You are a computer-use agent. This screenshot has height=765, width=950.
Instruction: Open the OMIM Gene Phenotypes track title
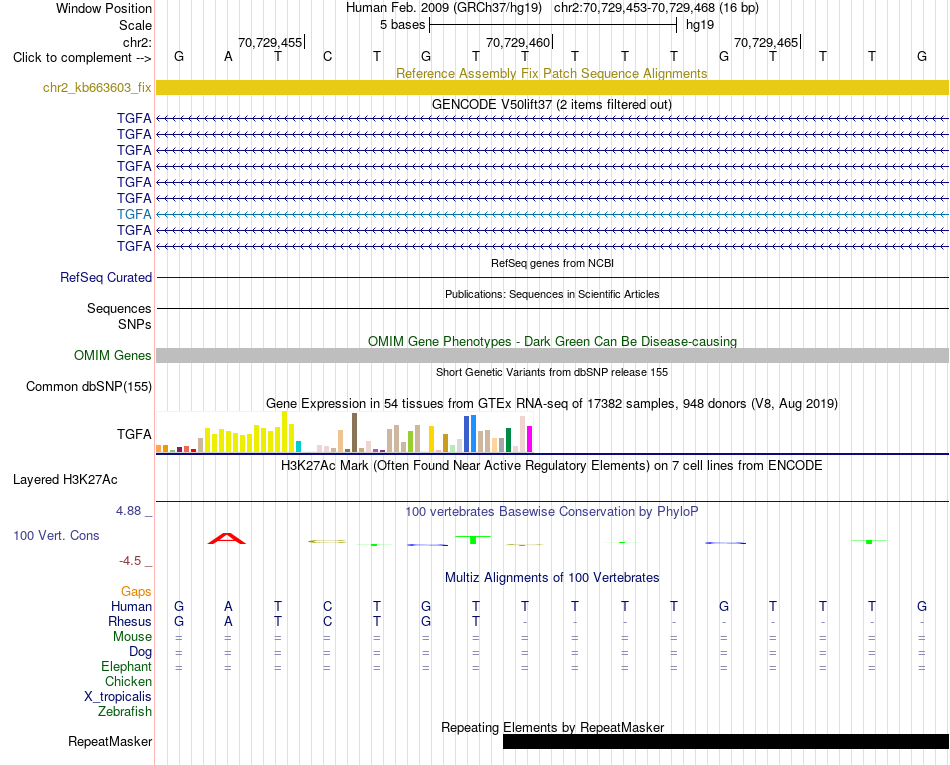552,341
